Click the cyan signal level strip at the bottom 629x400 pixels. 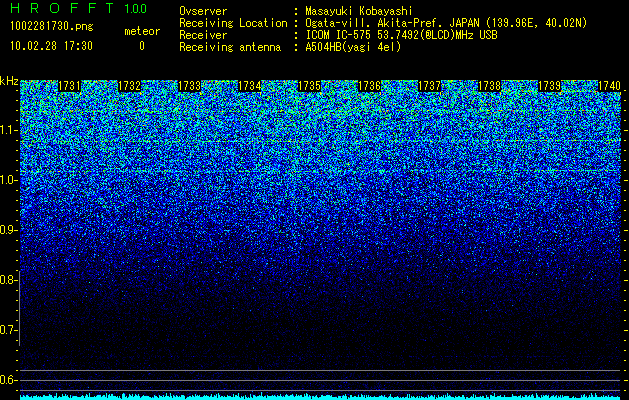pyautogui.click(x=320, y=397)
